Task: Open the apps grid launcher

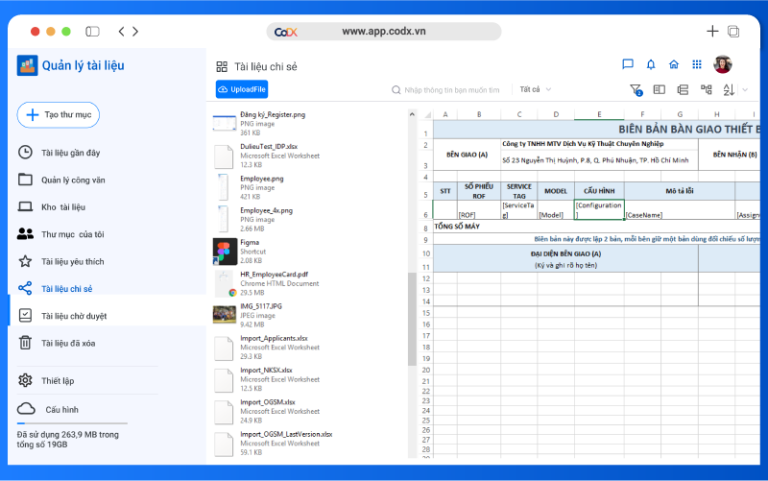Action: tap(697, 64)
